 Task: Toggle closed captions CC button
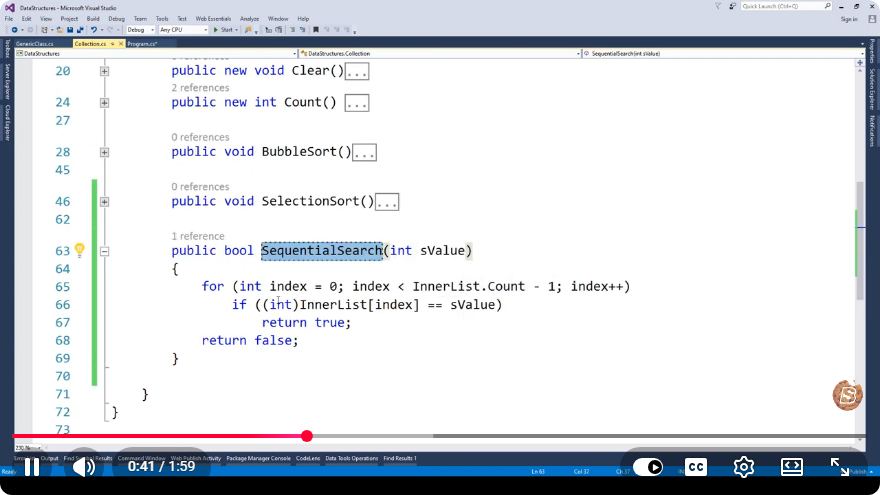(x=696, y=466)
